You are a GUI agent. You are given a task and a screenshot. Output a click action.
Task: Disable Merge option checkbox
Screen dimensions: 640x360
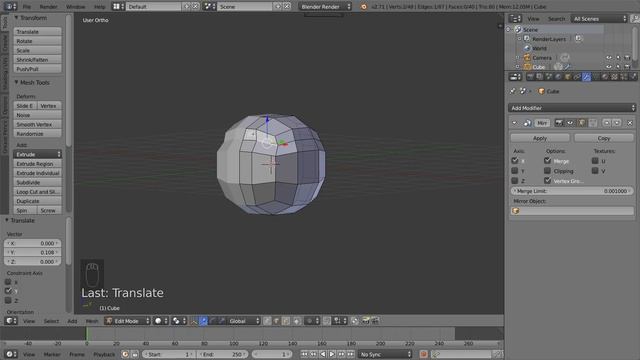(x=548, y=160)
